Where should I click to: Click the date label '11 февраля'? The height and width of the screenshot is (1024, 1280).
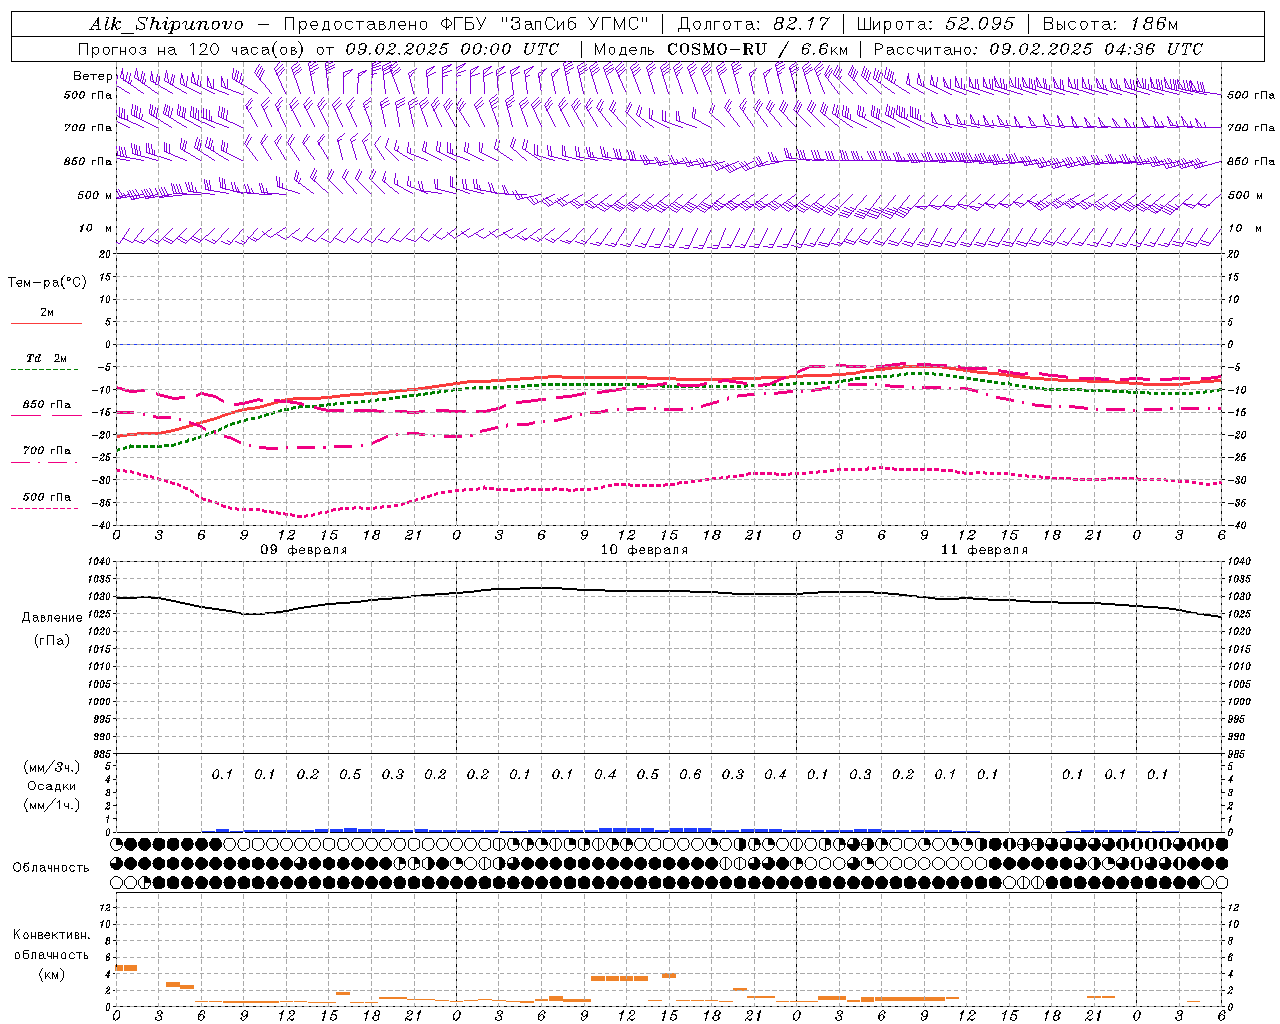[984, 550]
